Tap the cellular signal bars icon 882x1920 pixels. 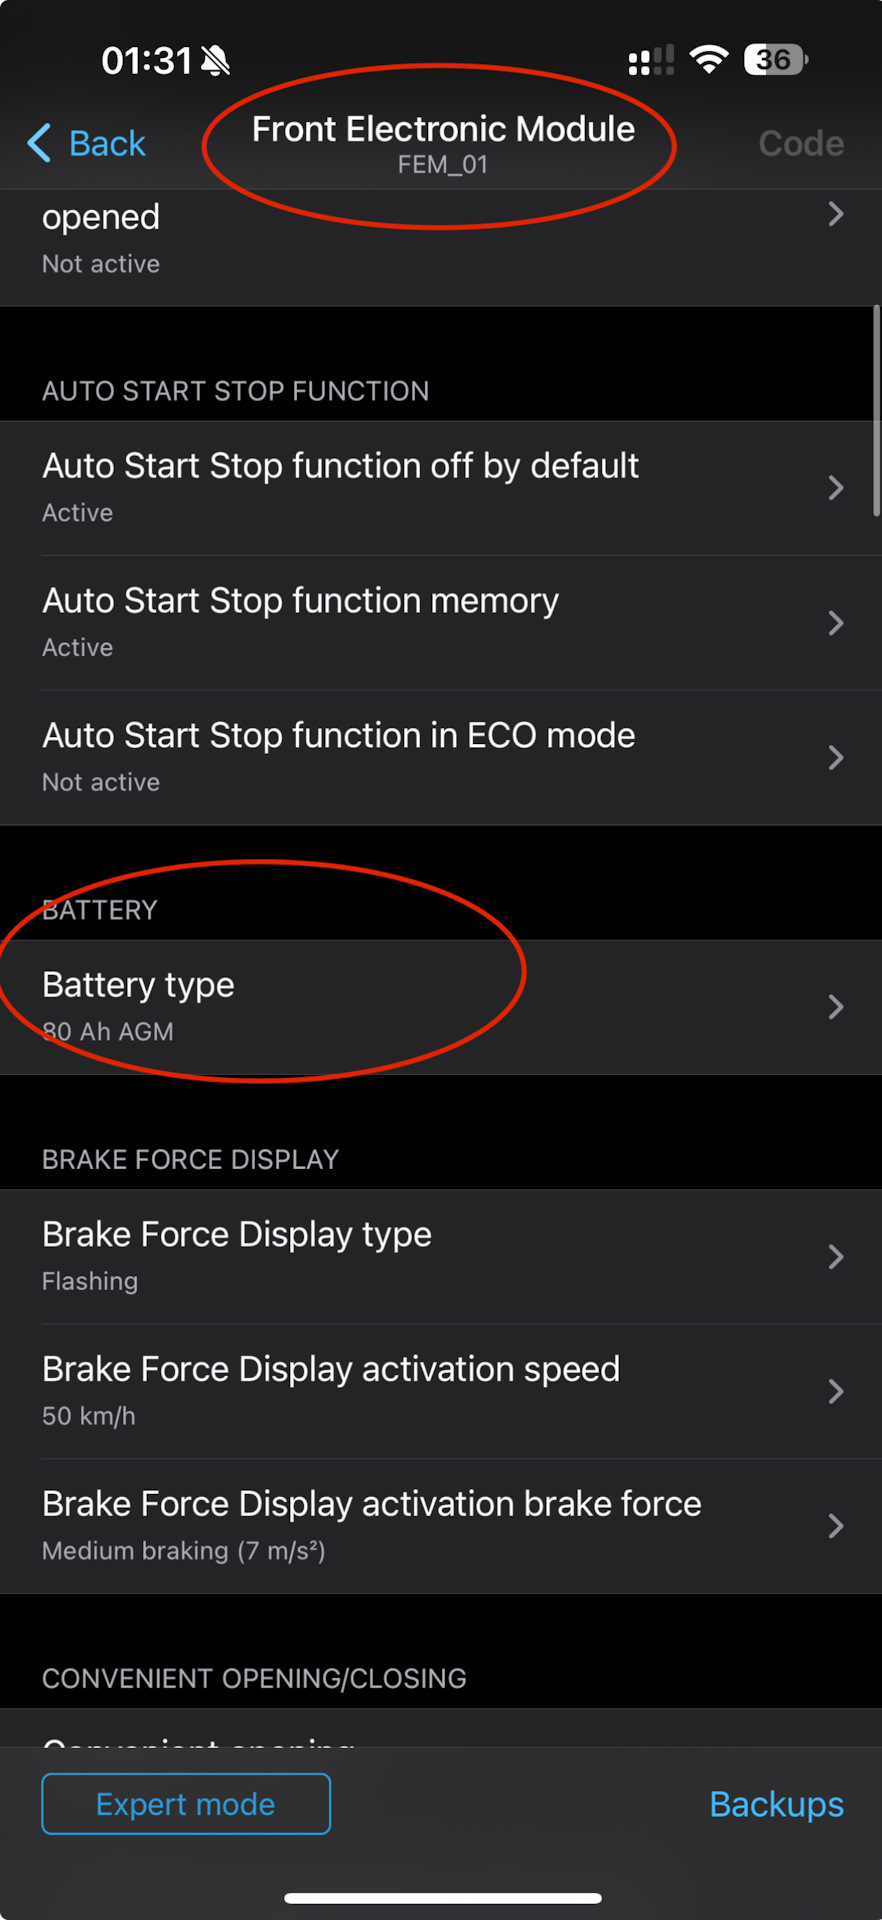(x=650, y=60)
